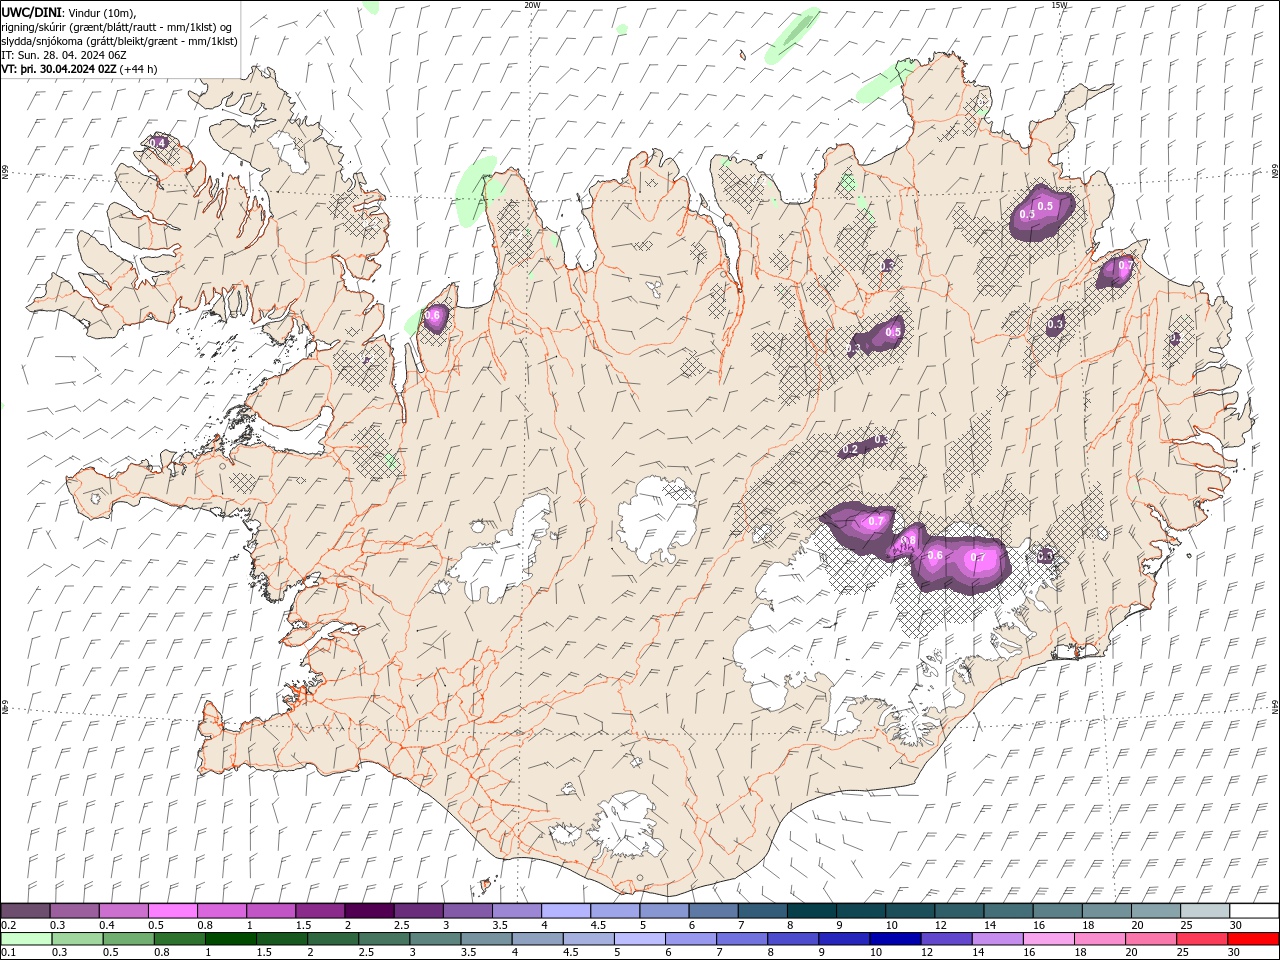Click the "15W" longitude label
This screenshot has height=960, width=1280.
(x=1059, y=5)
